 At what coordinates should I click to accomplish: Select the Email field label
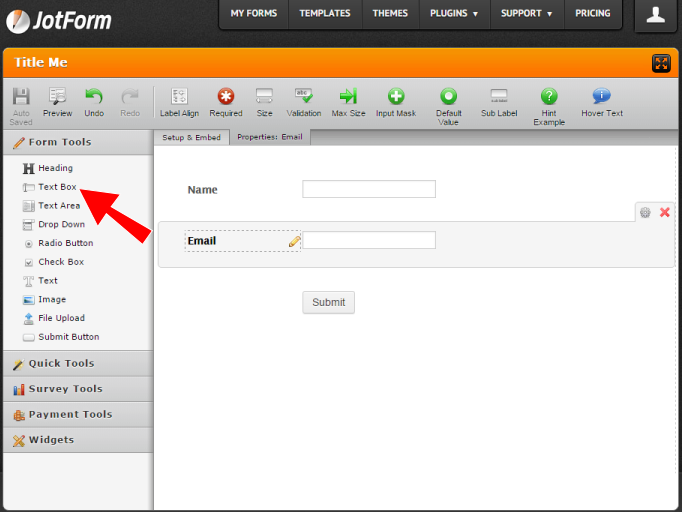coord(202,241)
